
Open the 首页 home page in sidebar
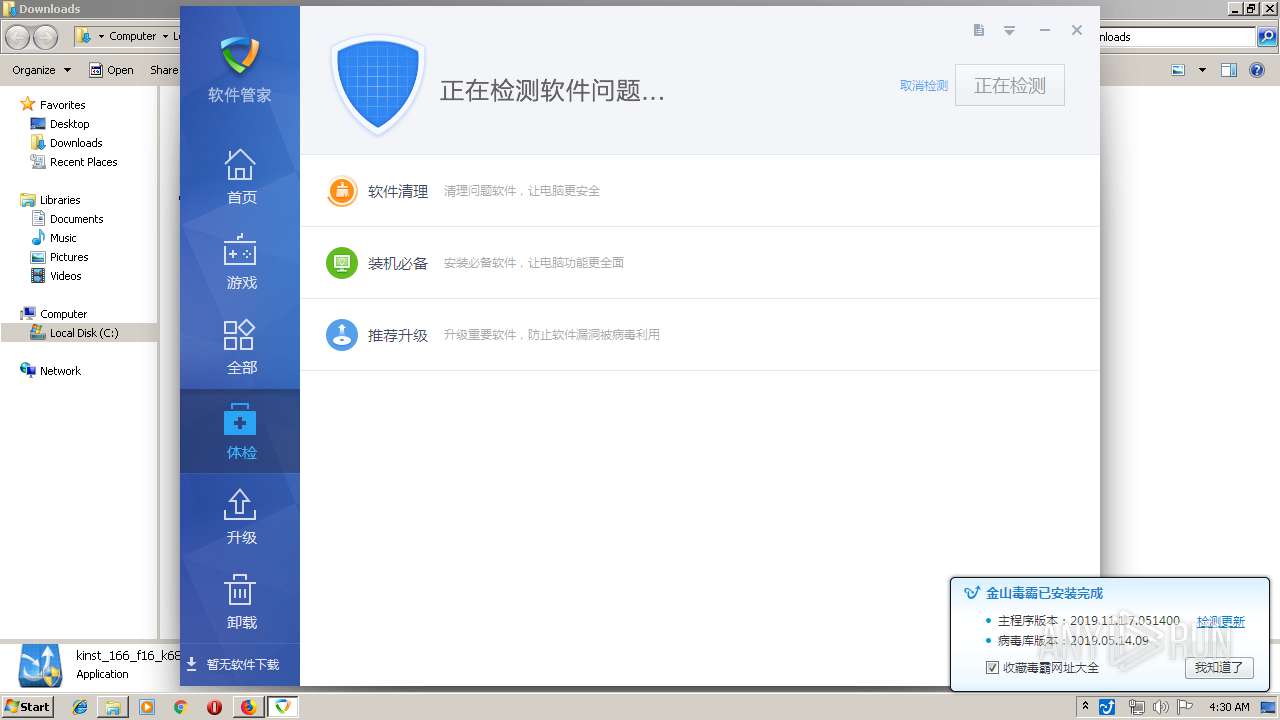(240, 176)
